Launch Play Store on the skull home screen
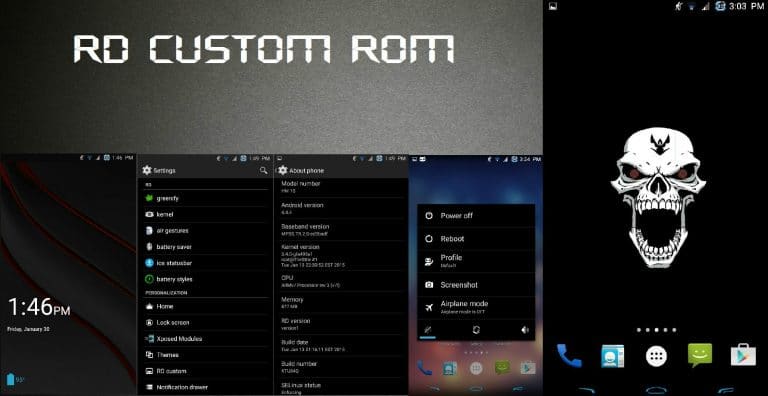Screen dimensions: 768x396 (743, 355)
